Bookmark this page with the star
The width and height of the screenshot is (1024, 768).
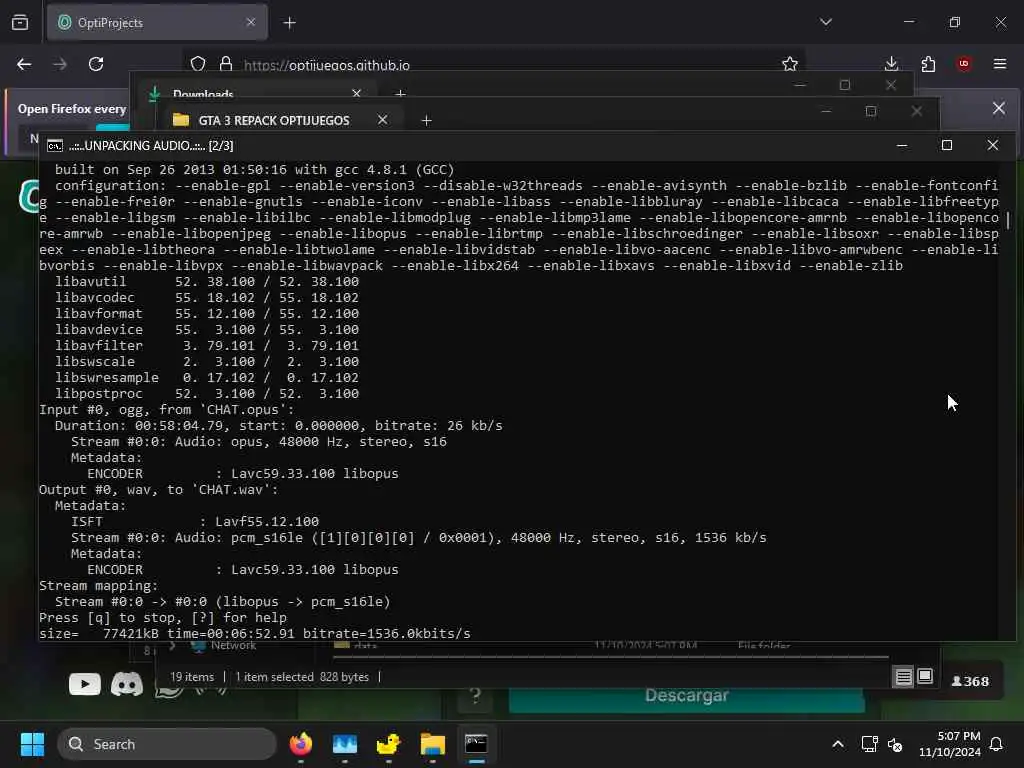pyautogui.click(x=790, y=64)
